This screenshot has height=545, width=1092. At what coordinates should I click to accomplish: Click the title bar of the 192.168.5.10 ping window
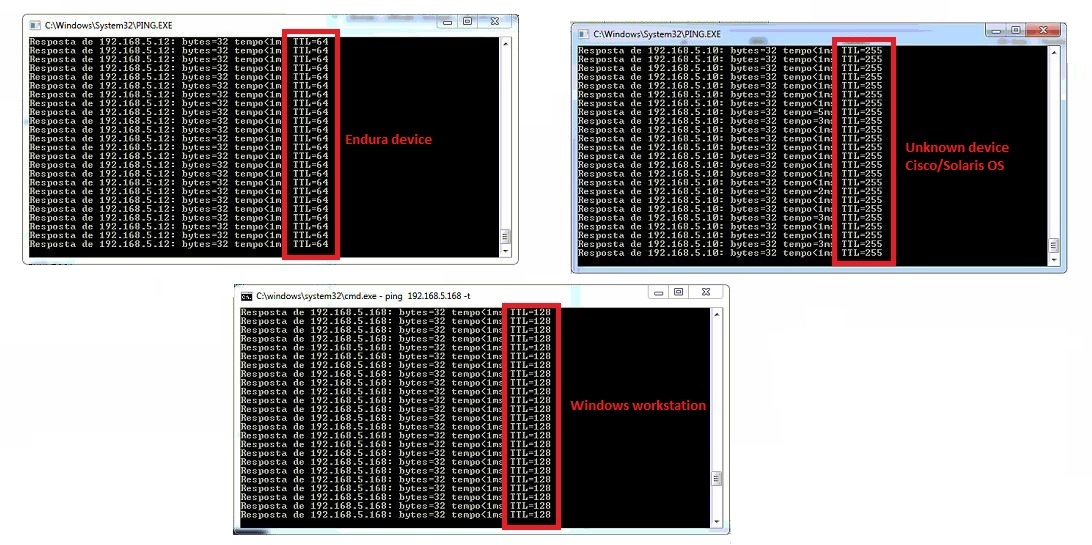[780, 34]
